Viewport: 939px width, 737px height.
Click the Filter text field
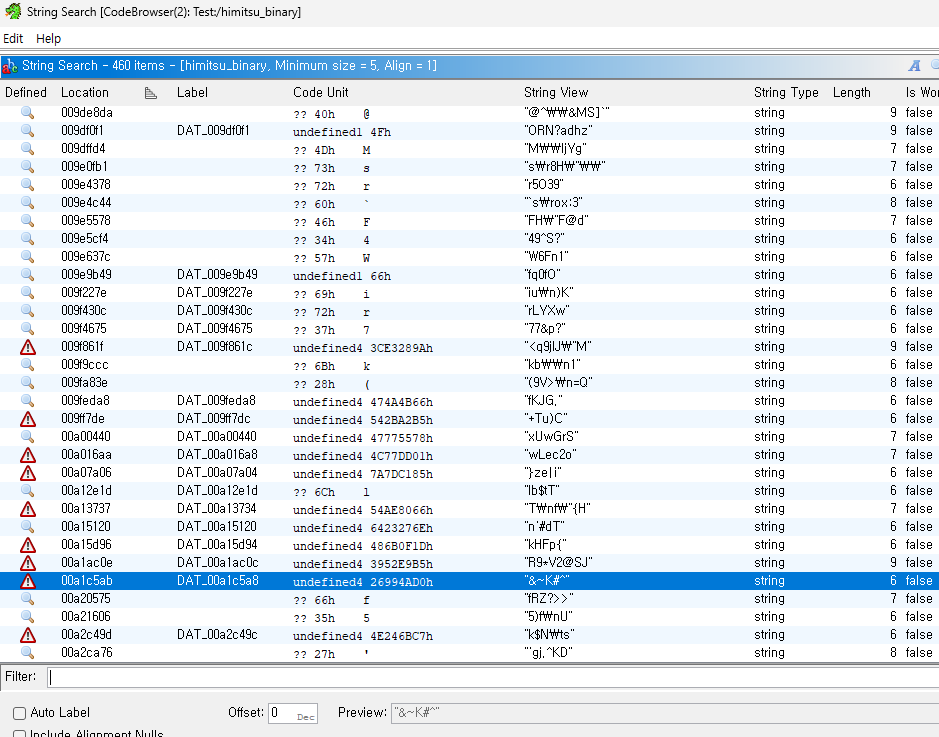pyautogui.click(x=493, y=677)
